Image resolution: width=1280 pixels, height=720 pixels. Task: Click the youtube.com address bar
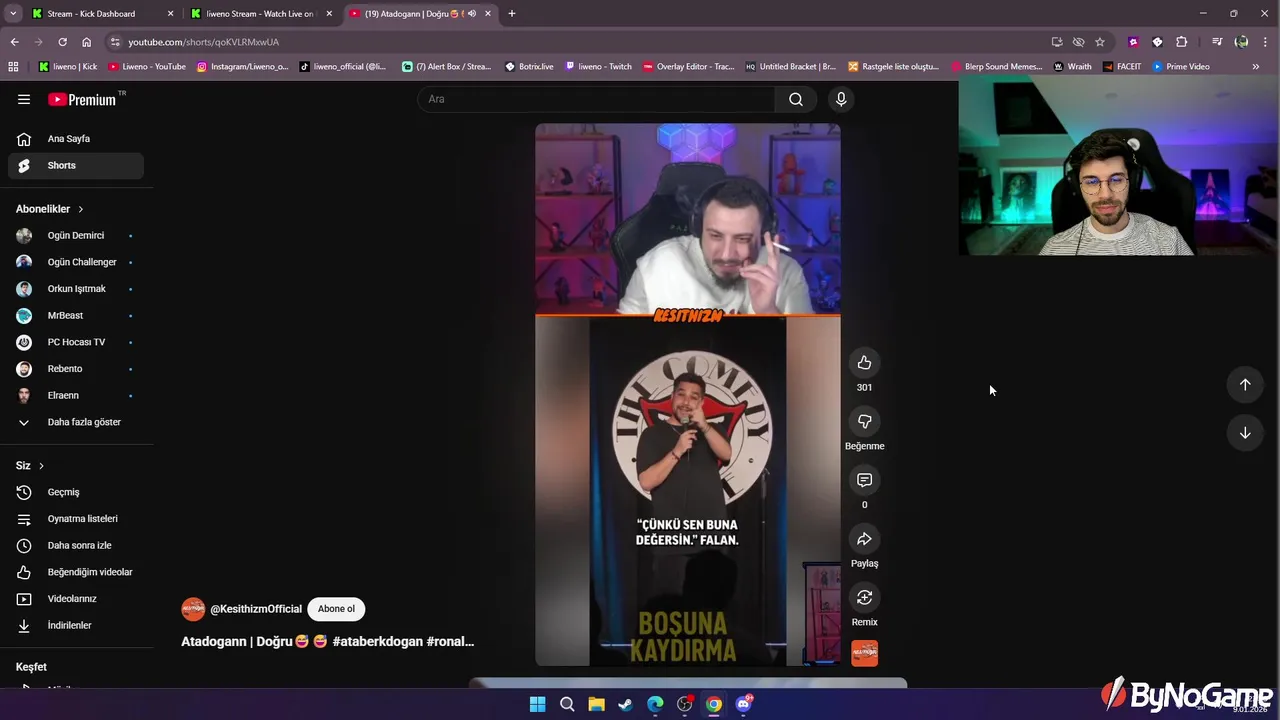575,42
